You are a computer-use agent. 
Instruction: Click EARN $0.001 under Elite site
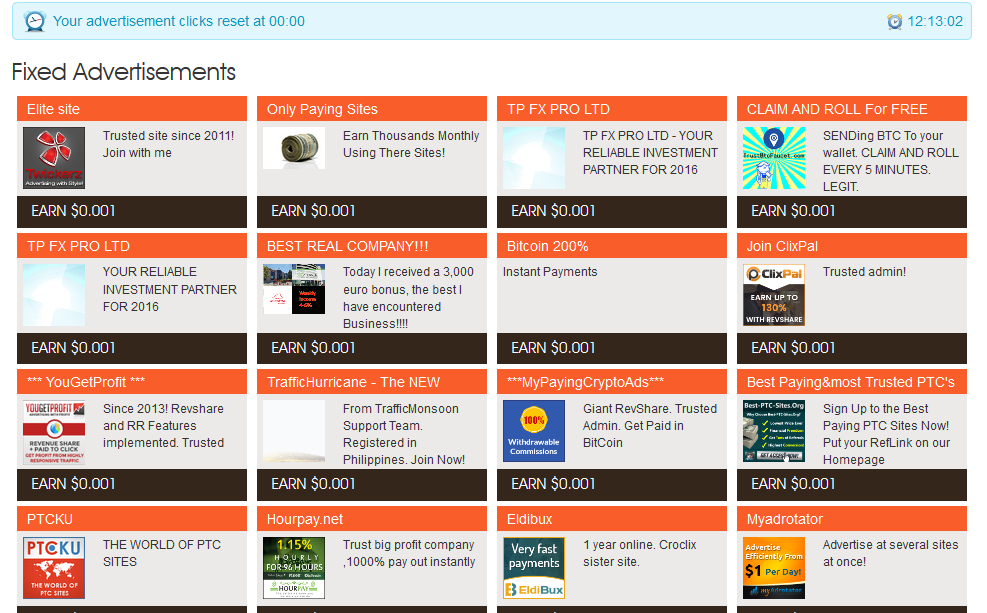[132, 211]
